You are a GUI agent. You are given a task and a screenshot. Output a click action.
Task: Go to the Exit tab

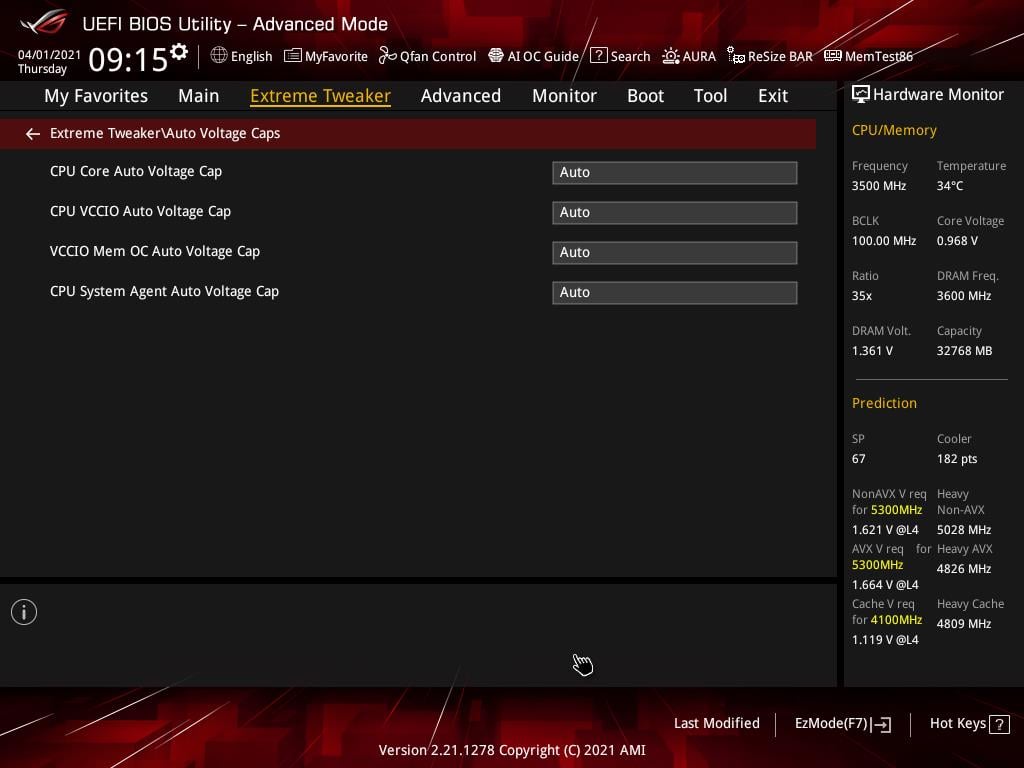(x=773, y=96)
